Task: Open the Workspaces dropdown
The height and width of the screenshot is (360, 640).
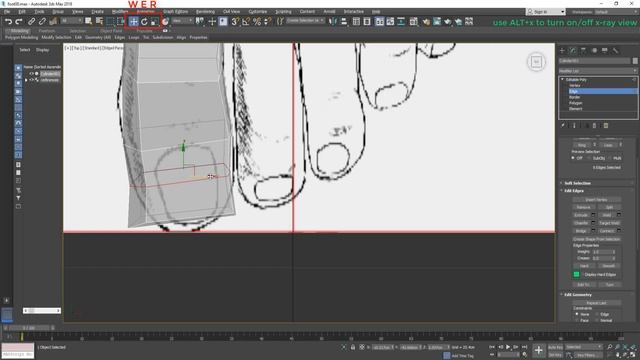Action: click(x=616, y=12)
